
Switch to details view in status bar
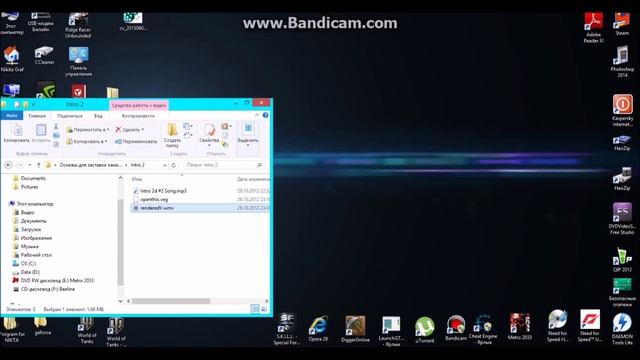point(255,309)
